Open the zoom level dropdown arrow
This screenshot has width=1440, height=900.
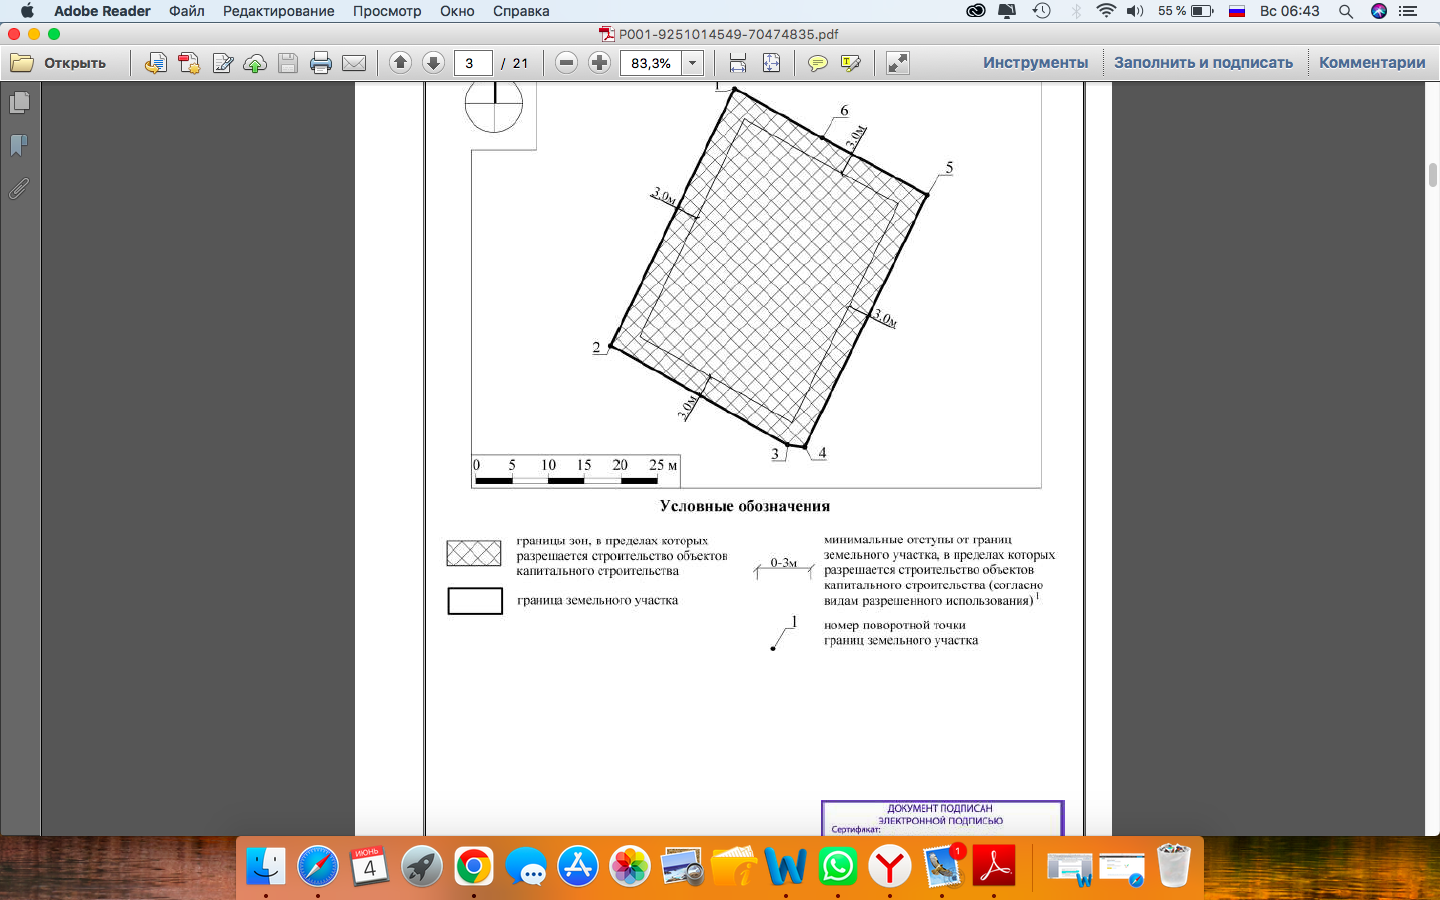[693, 63]
